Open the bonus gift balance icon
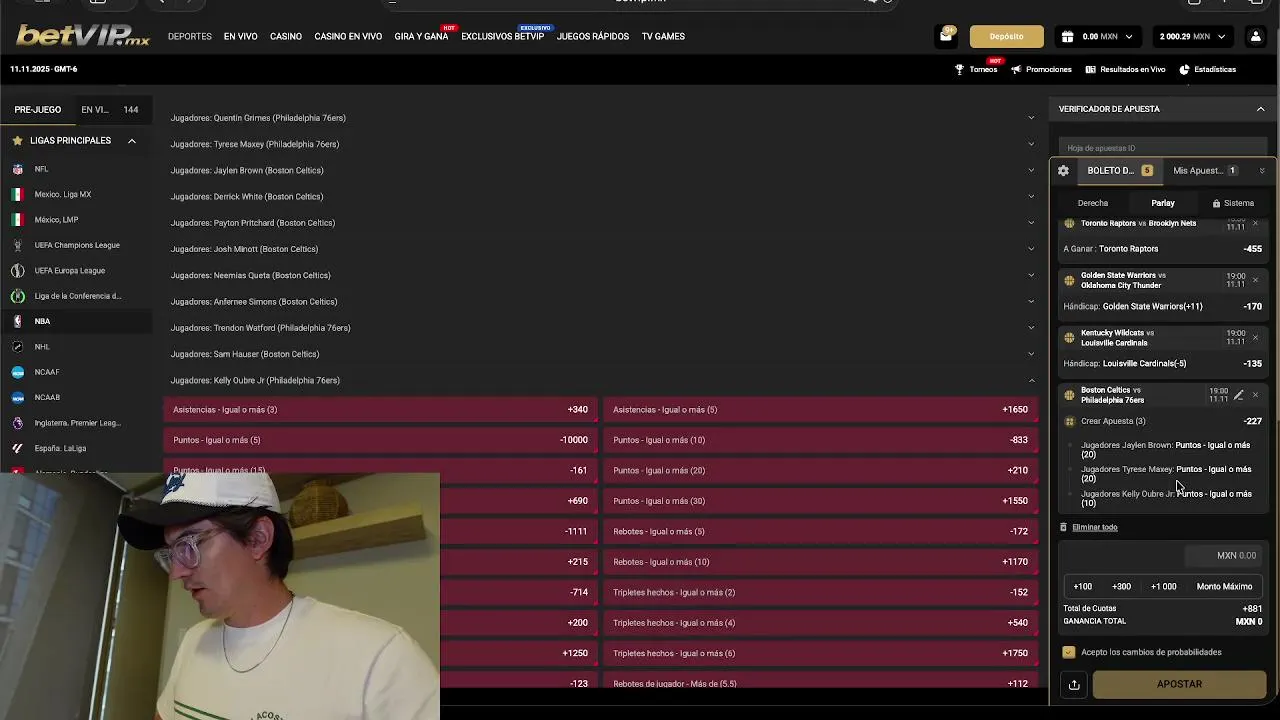The height and width of the screenshot is (720, 1280). 1067,36
